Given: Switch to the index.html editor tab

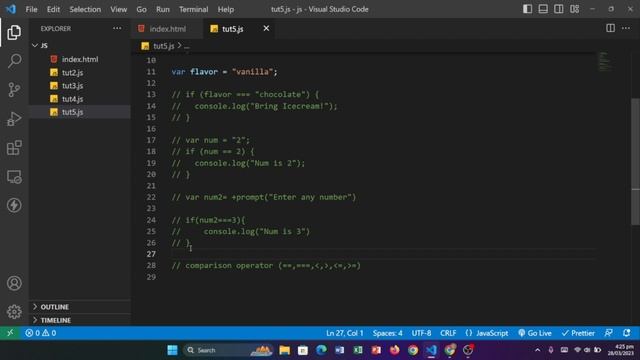Looking at the screenshot, I should [167, 29].
